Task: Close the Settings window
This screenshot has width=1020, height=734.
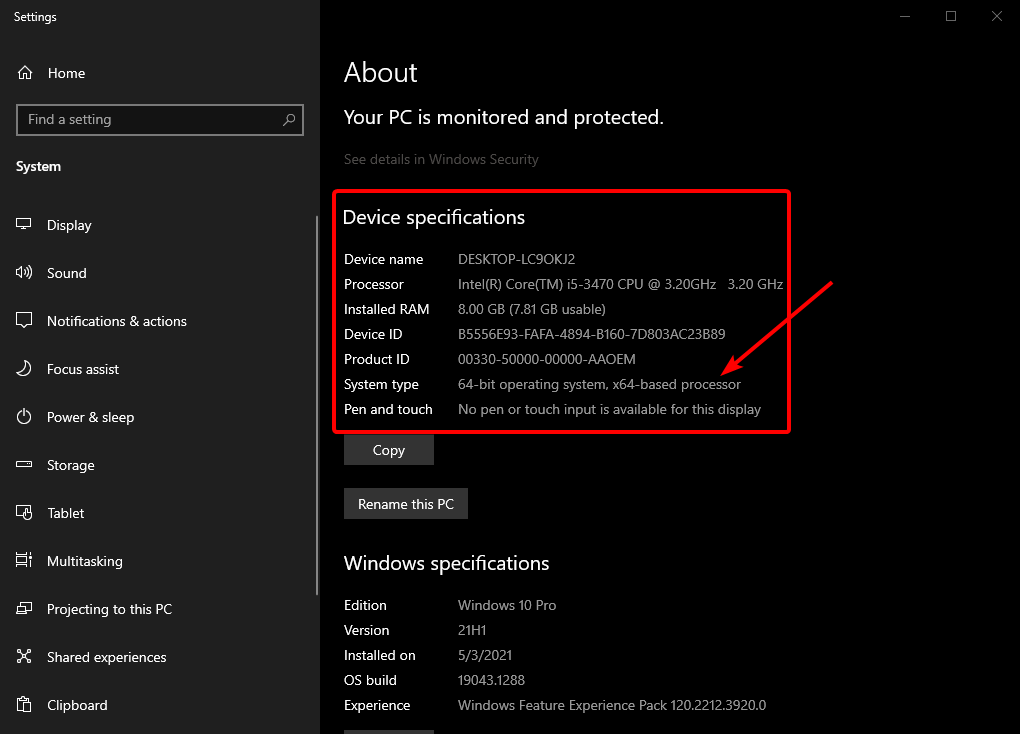Action: click(x=997, y=16)
